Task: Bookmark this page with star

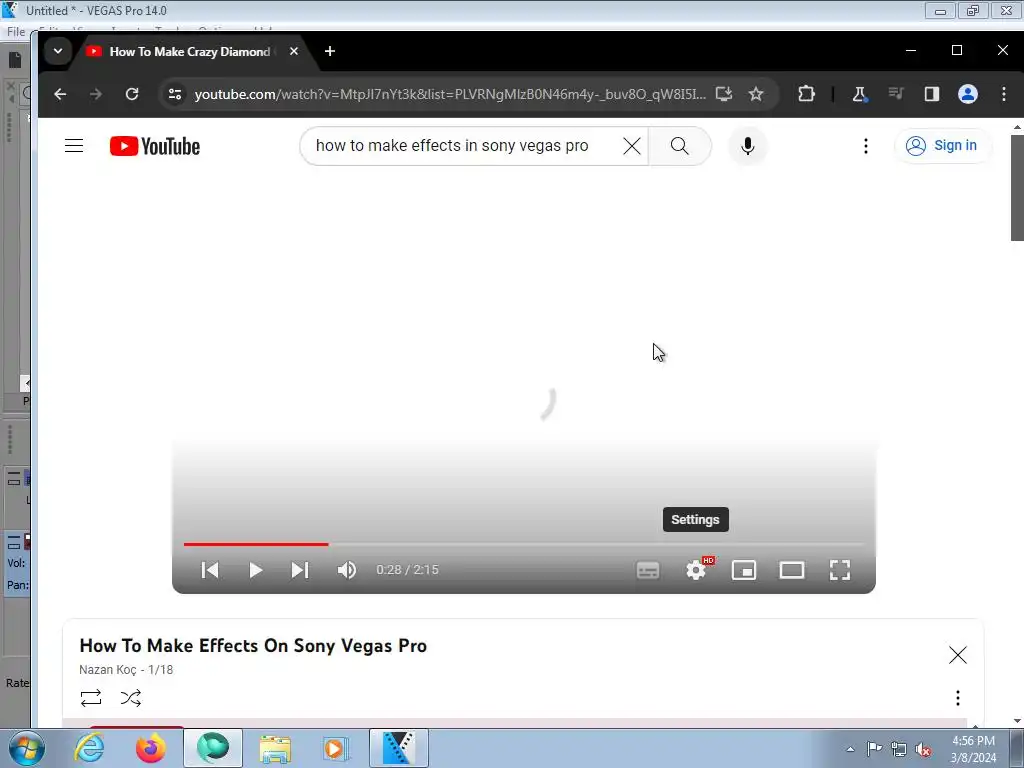Action: click(x=756, y=94)
